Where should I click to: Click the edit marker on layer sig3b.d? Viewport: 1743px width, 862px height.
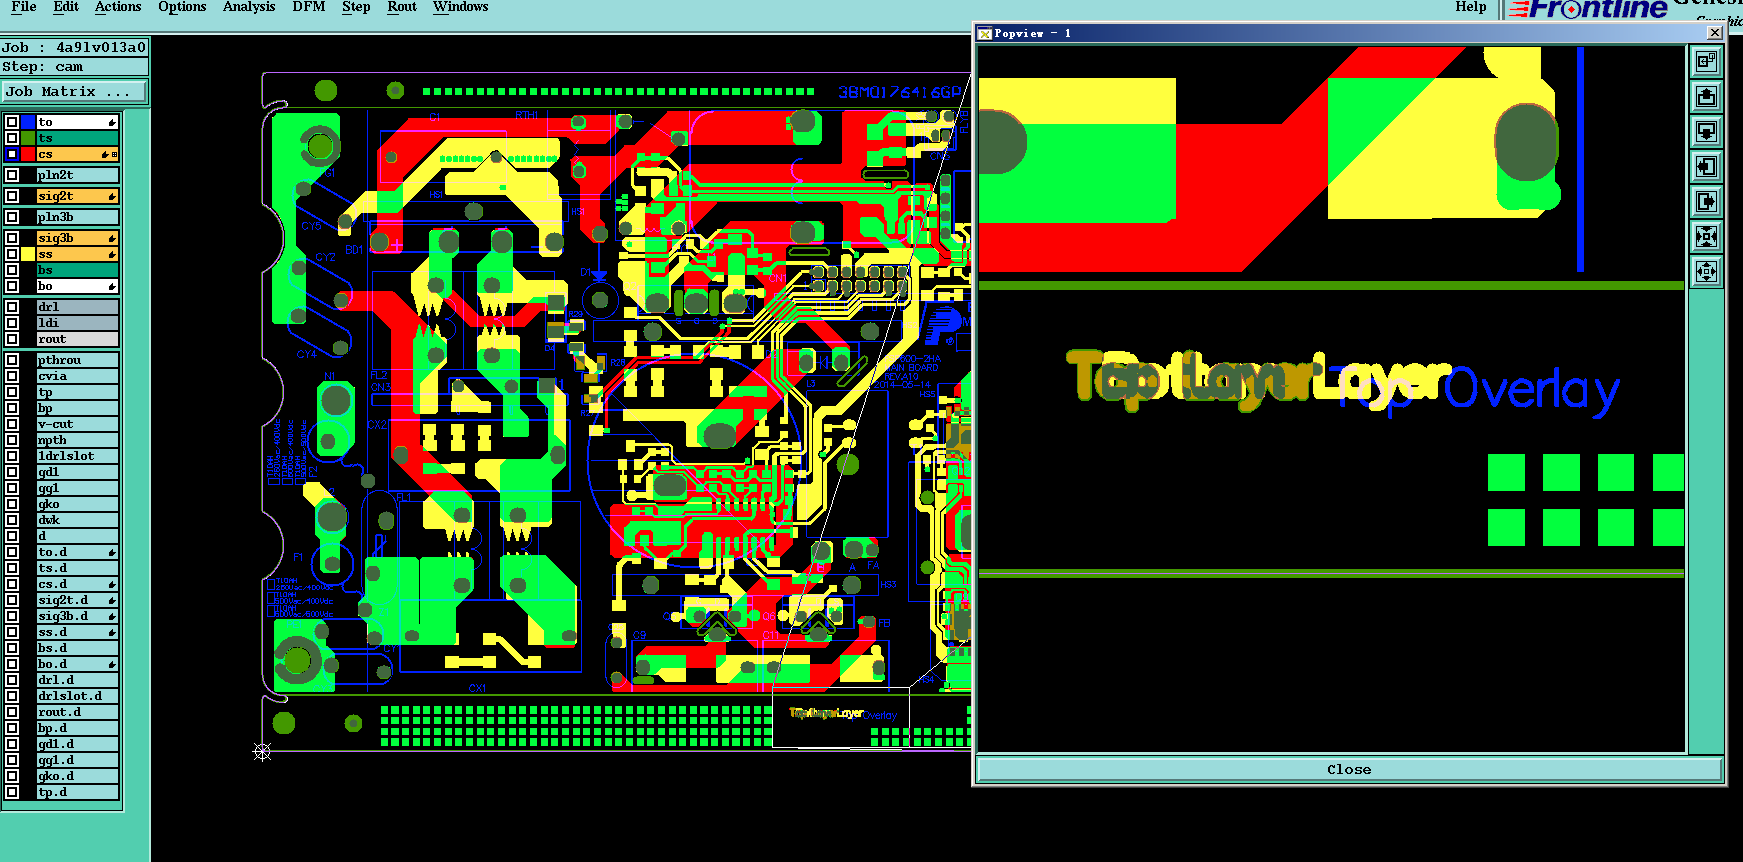[112, 616]
